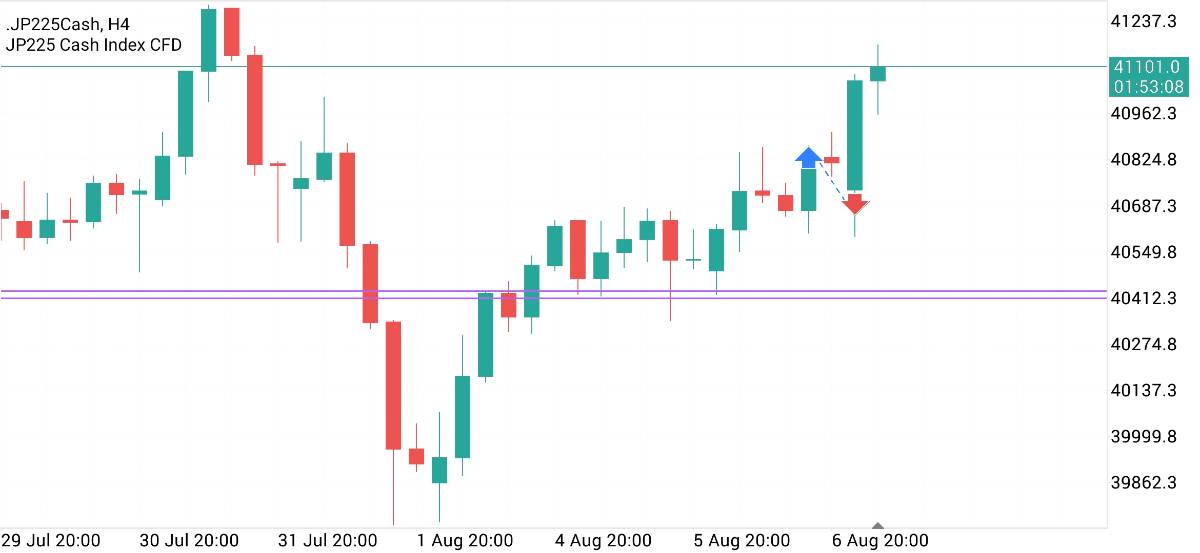Select the tall red candle bottoming near 39999

click(393, 385)
